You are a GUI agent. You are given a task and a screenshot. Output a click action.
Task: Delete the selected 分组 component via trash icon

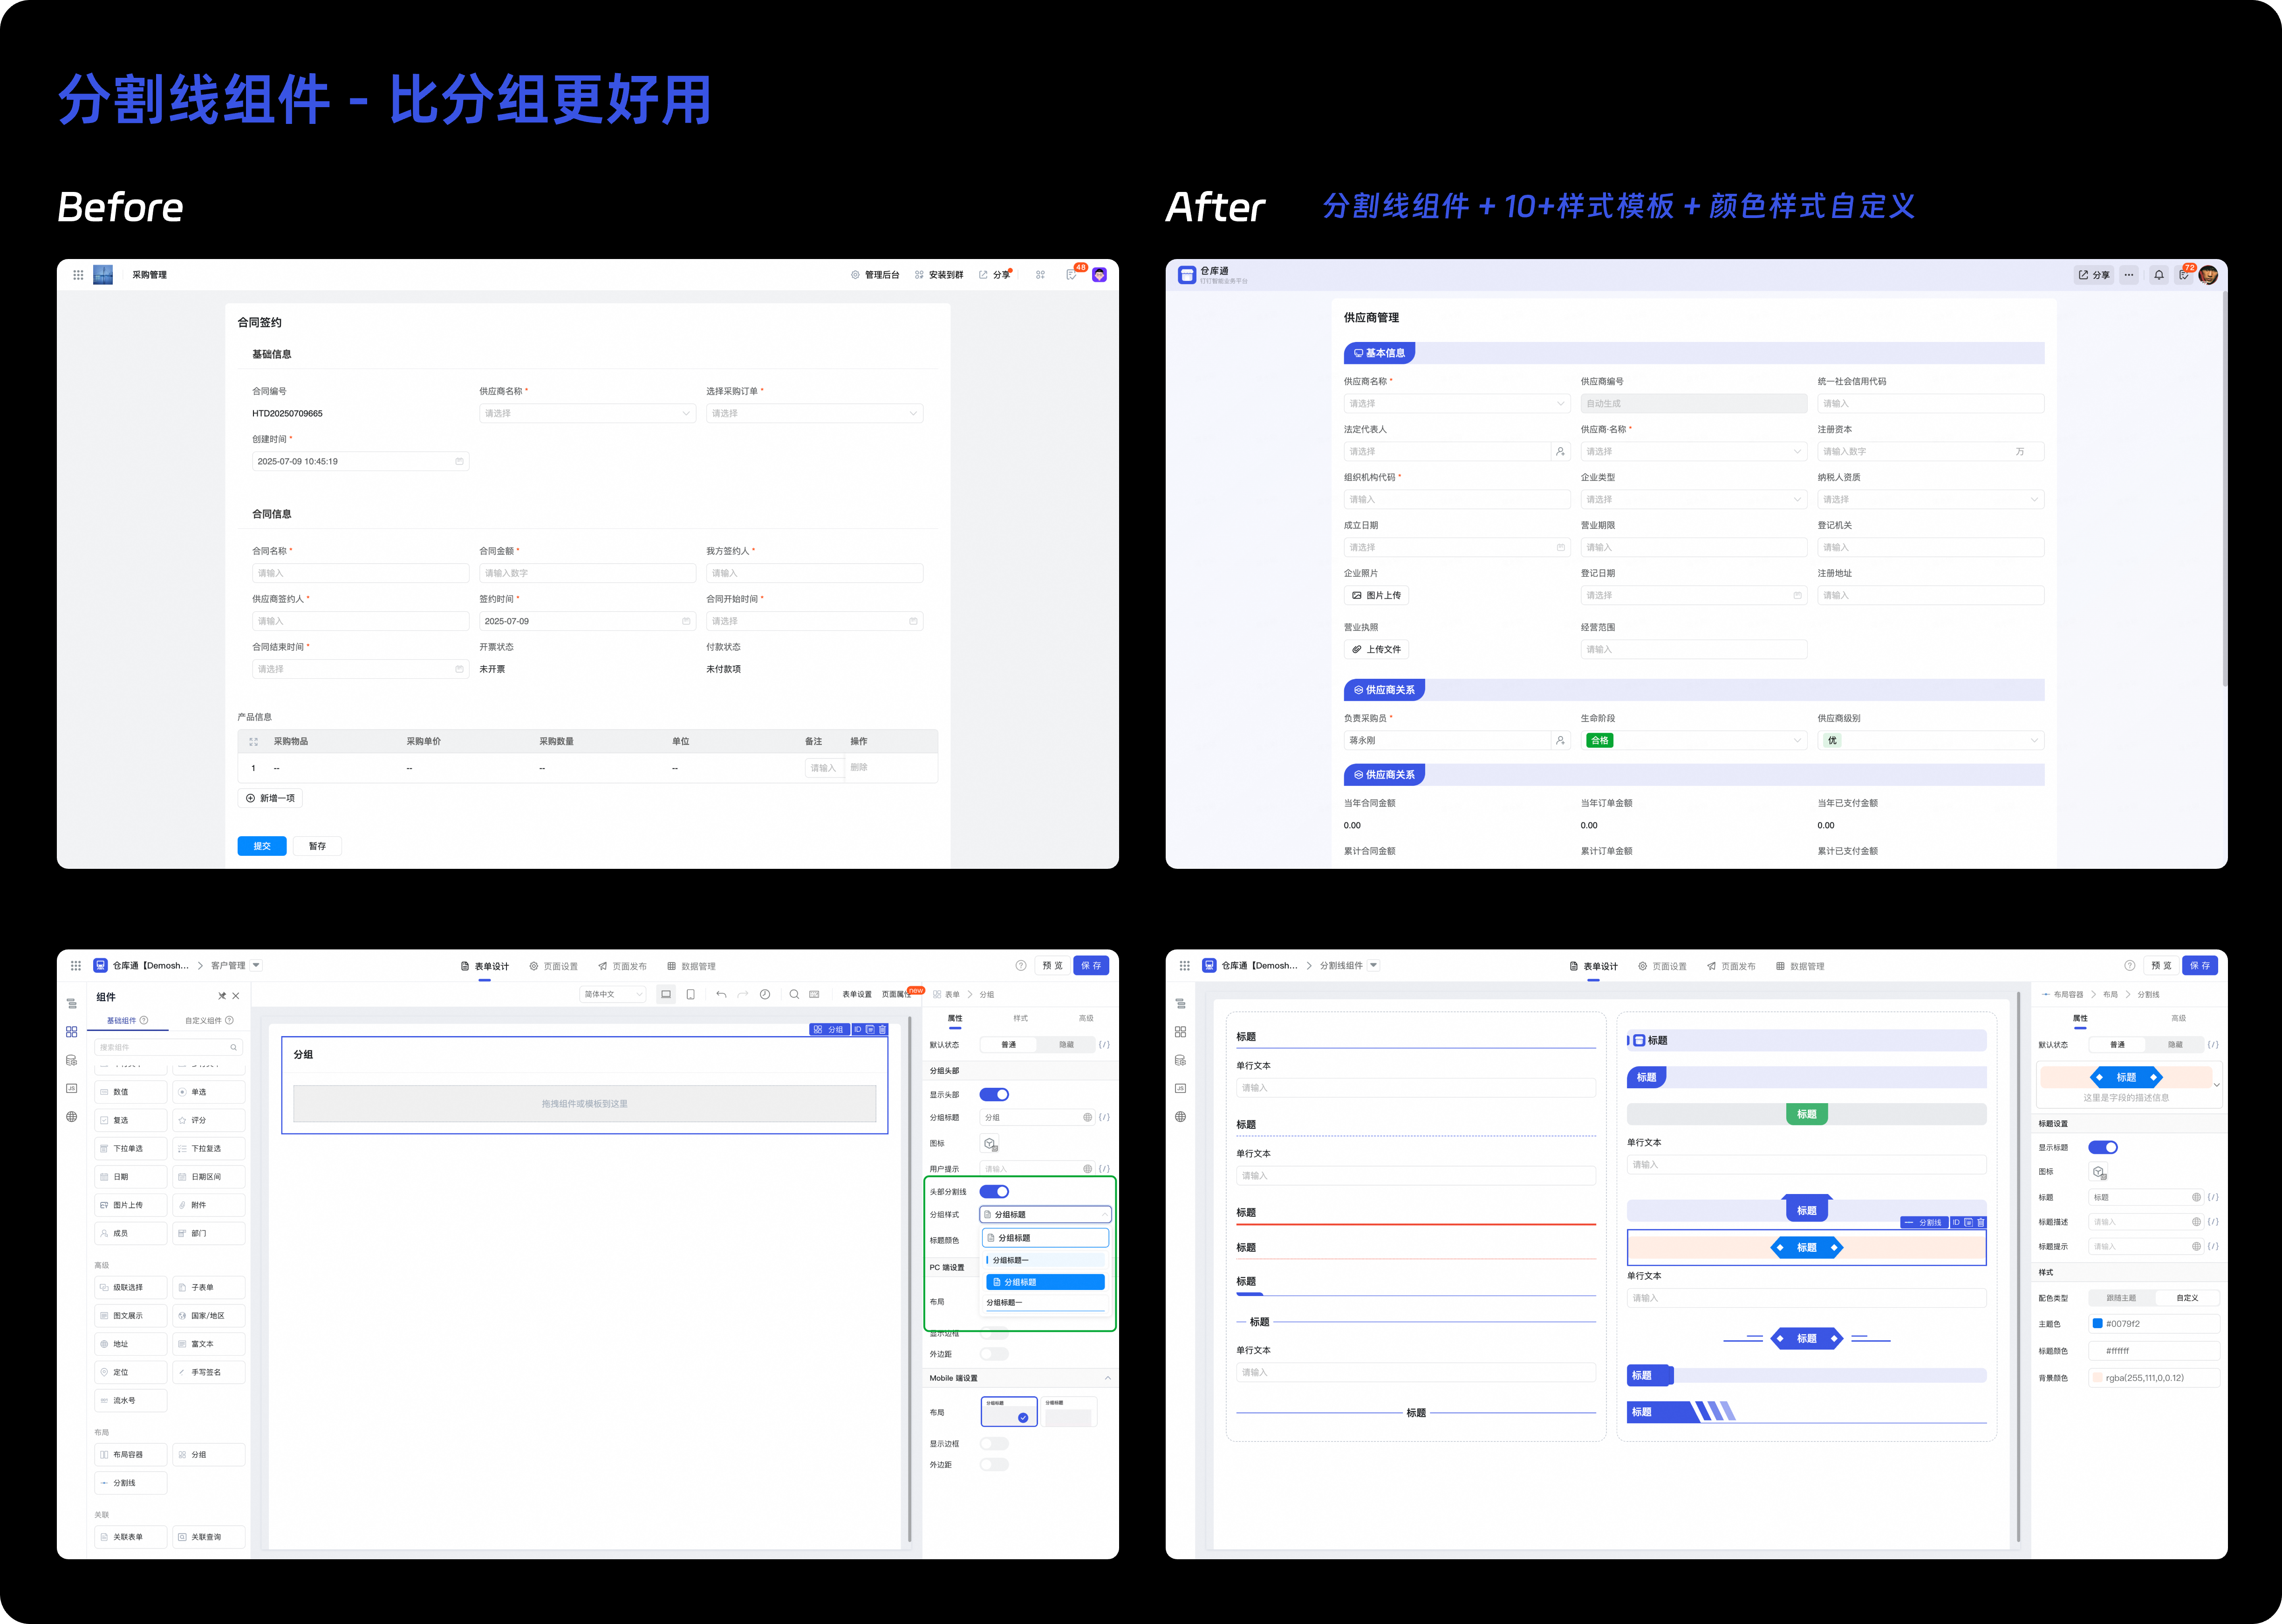[882, 1029]
